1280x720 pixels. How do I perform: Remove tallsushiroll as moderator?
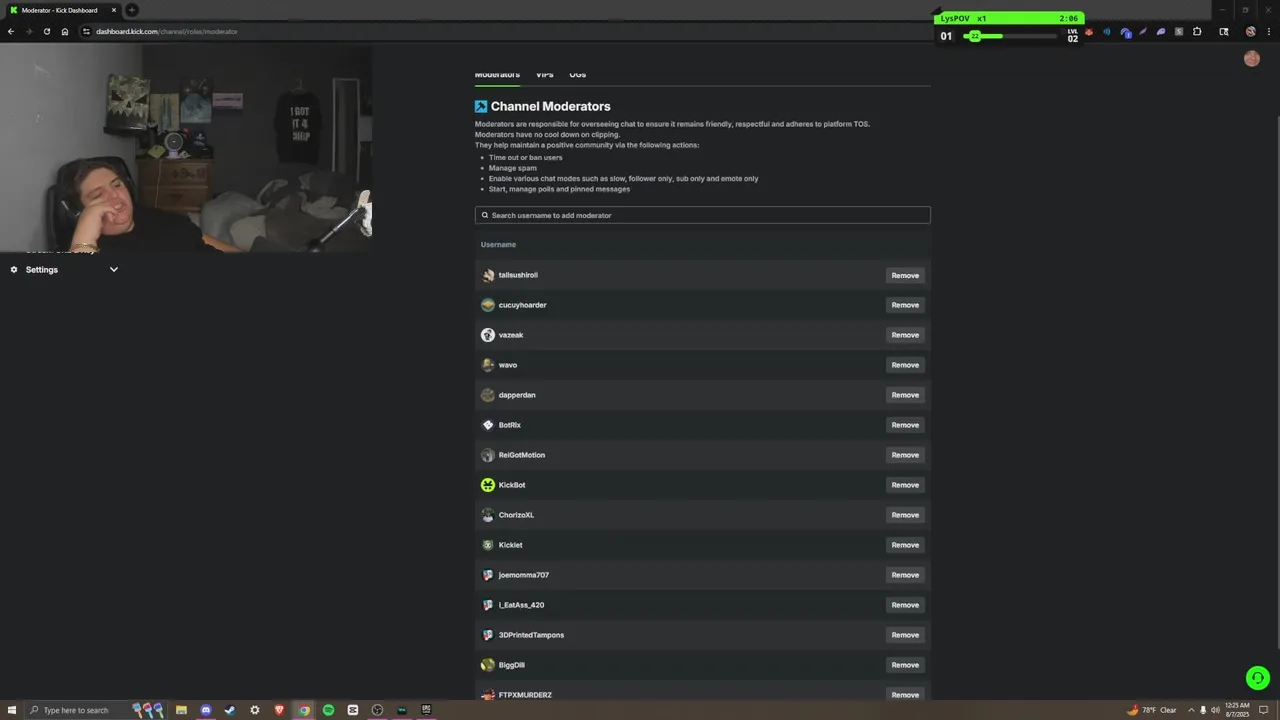point(905,275)
